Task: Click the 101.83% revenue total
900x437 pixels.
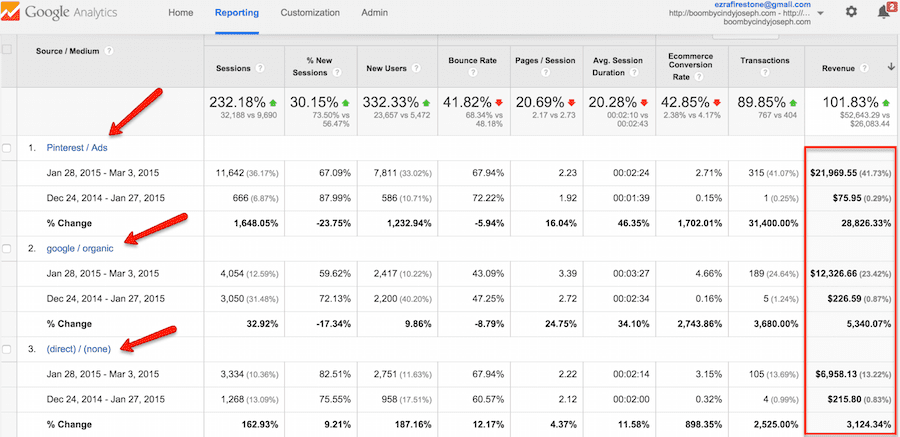Action: point(850,103)
